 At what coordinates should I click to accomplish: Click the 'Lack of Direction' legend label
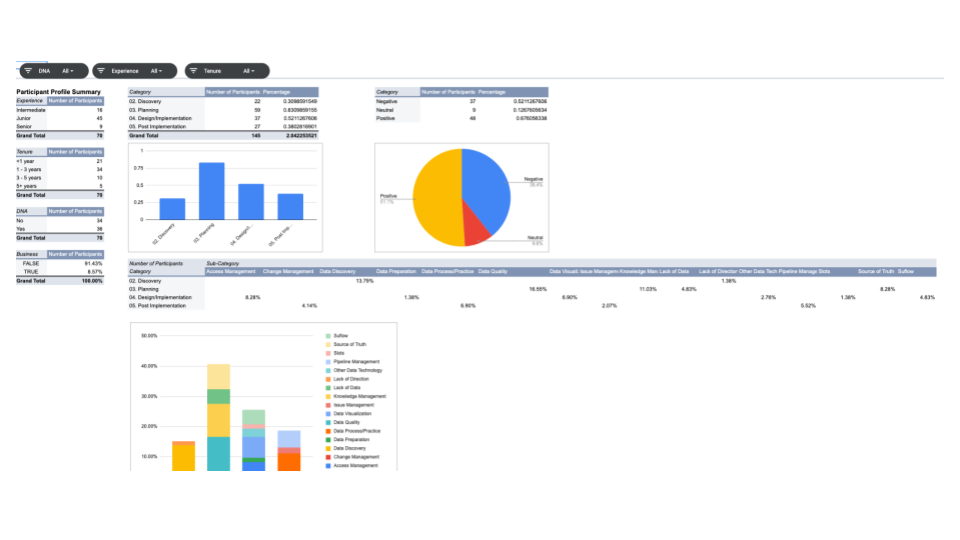(x=351, y=379)
